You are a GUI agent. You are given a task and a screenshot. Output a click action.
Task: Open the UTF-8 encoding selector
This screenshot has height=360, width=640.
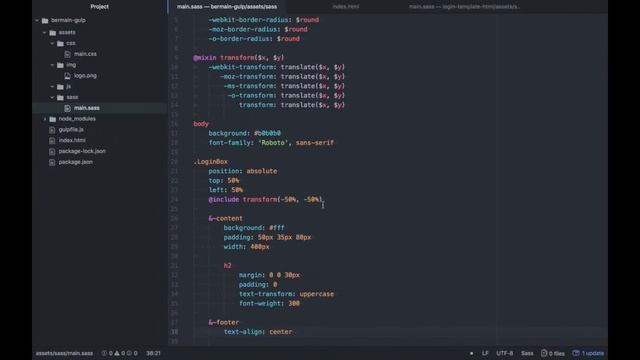(x=505, y=353)
